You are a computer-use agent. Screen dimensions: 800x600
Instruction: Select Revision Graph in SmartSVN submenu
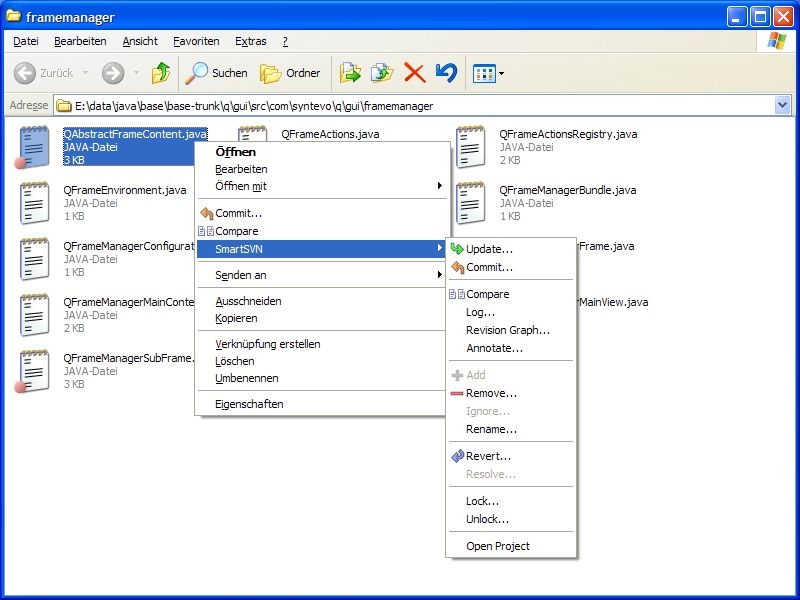click(507, 330)
